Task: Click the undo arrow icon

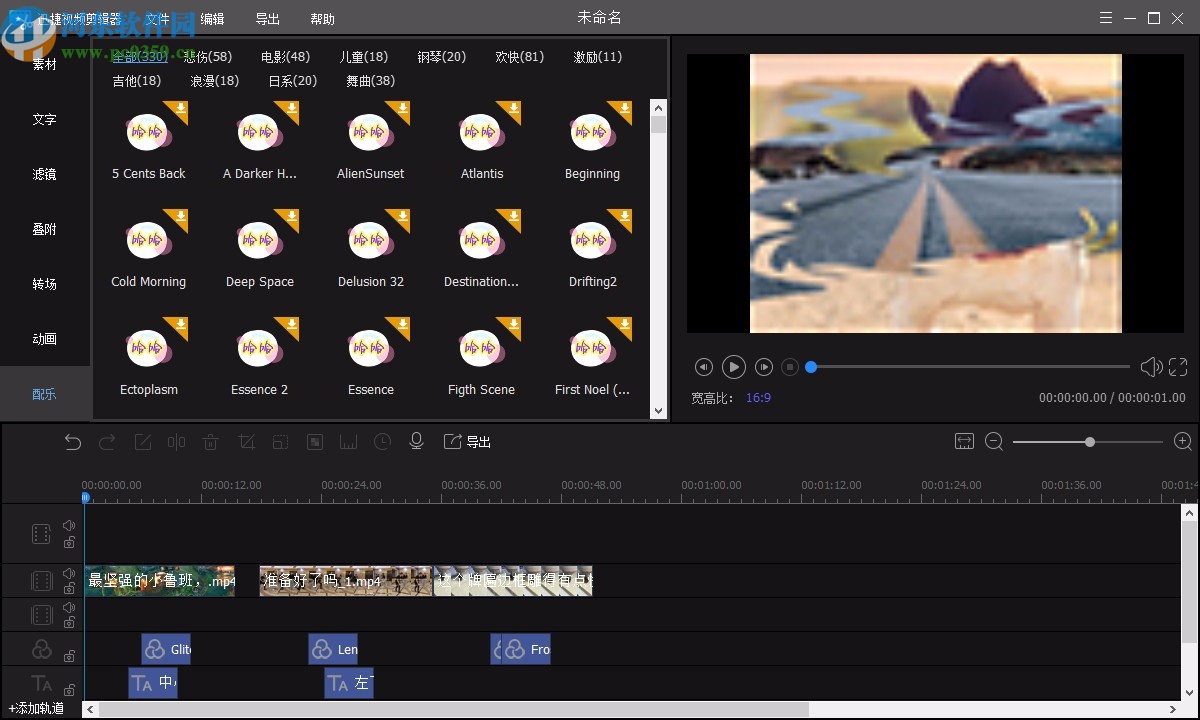Action: [x=72, y=441]
